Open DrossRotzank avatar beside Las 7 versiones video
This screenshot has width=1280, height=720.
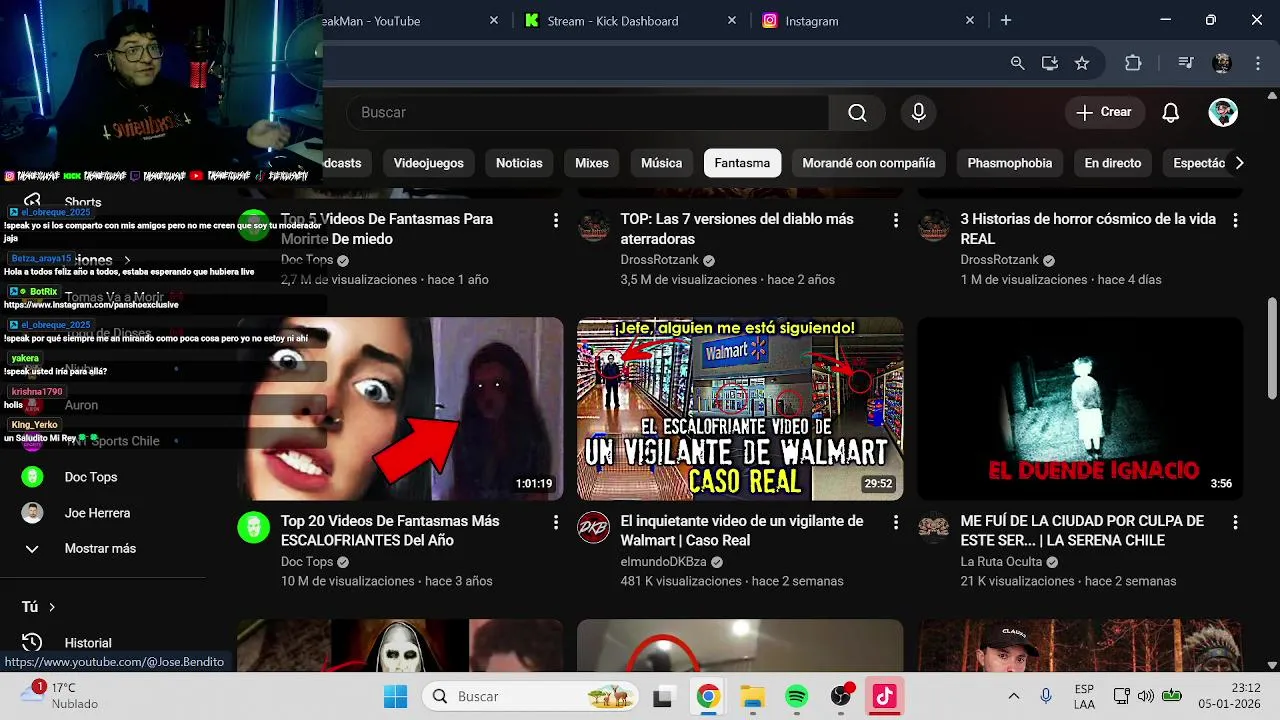594,225
